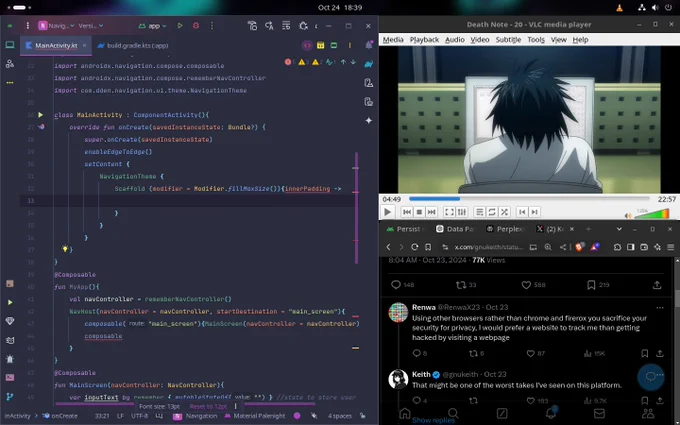Open the app run configuration dropdown
Viewport: 680px width, 425px height.
point(152,26)
